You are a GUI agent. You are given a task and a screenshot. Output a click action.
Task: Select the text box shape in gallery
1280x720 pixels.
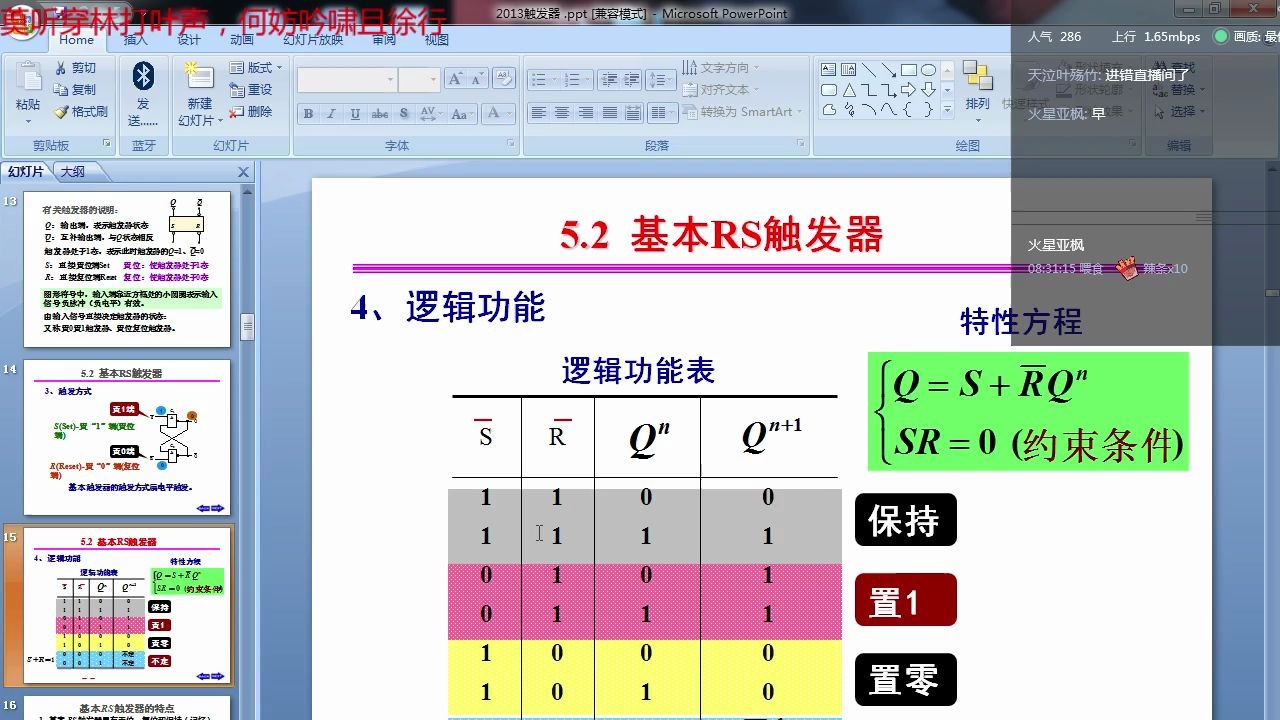pos(829,70)
